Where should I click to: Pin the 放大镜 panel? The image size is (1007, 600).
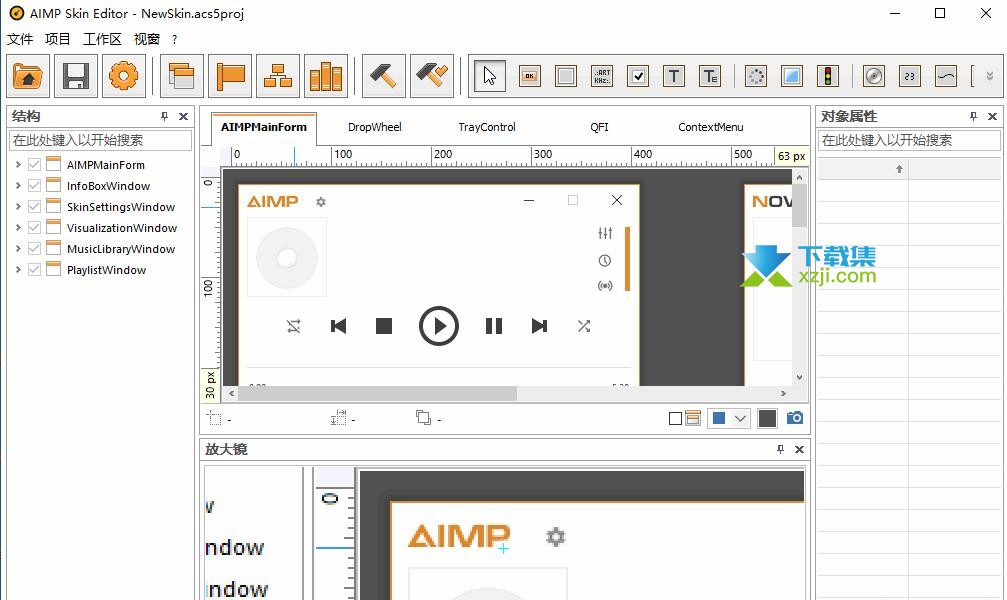780,450
